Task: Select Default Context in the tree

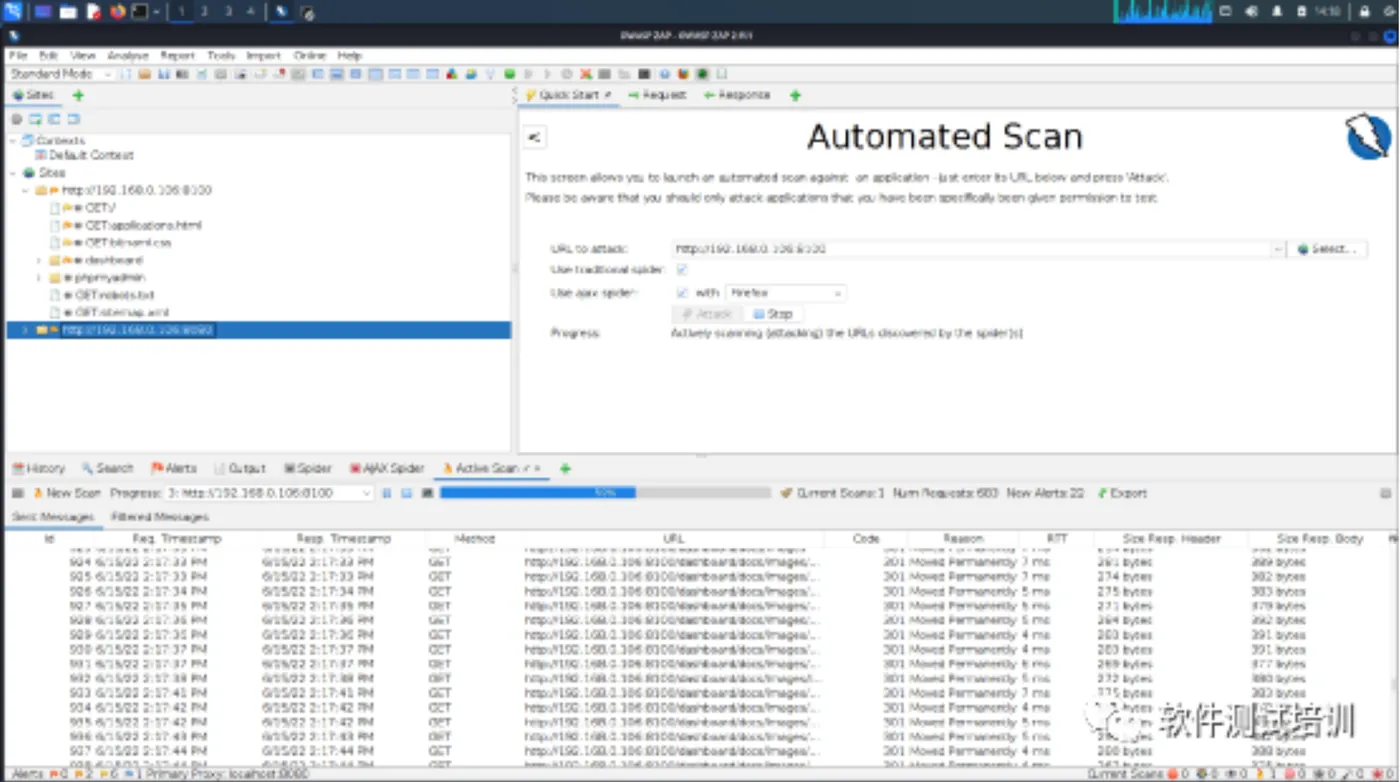Action: [91, 155]
